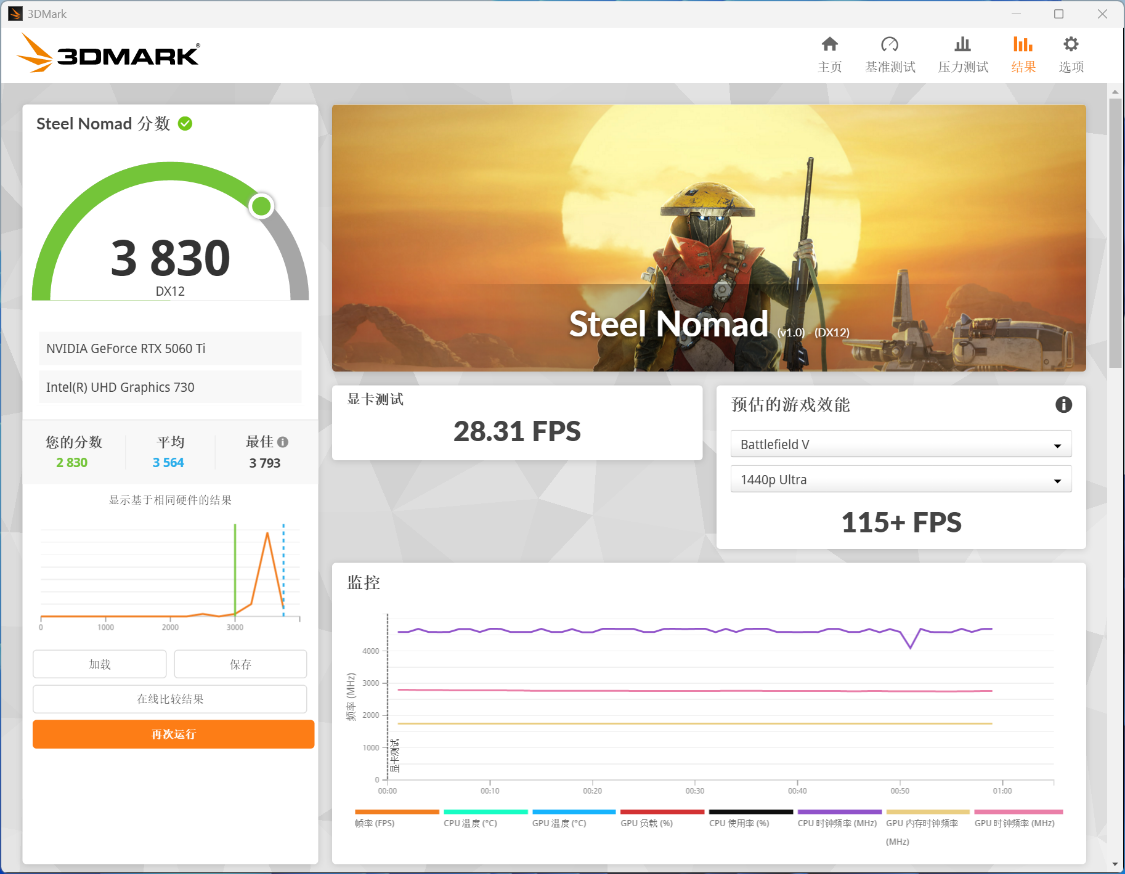Viewport: 1125px width, 874px height.
Task: Toggle CPU 温度 teal legend swatch
Action: (486, 812)
